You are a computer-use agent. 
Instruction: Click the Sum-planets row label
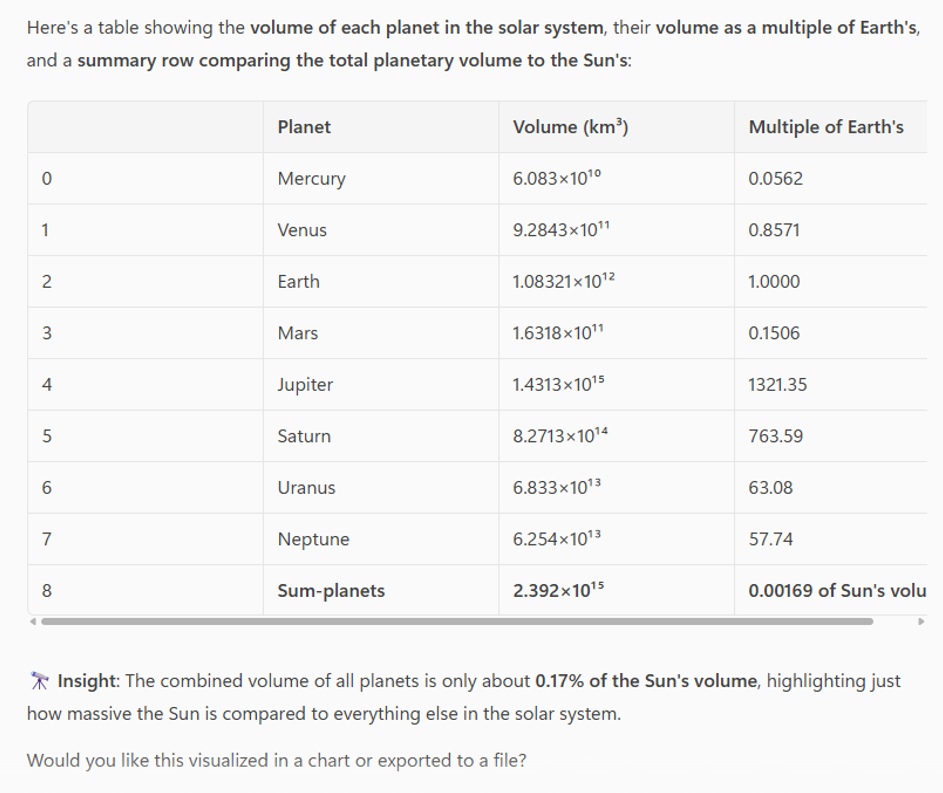[331, 590]
